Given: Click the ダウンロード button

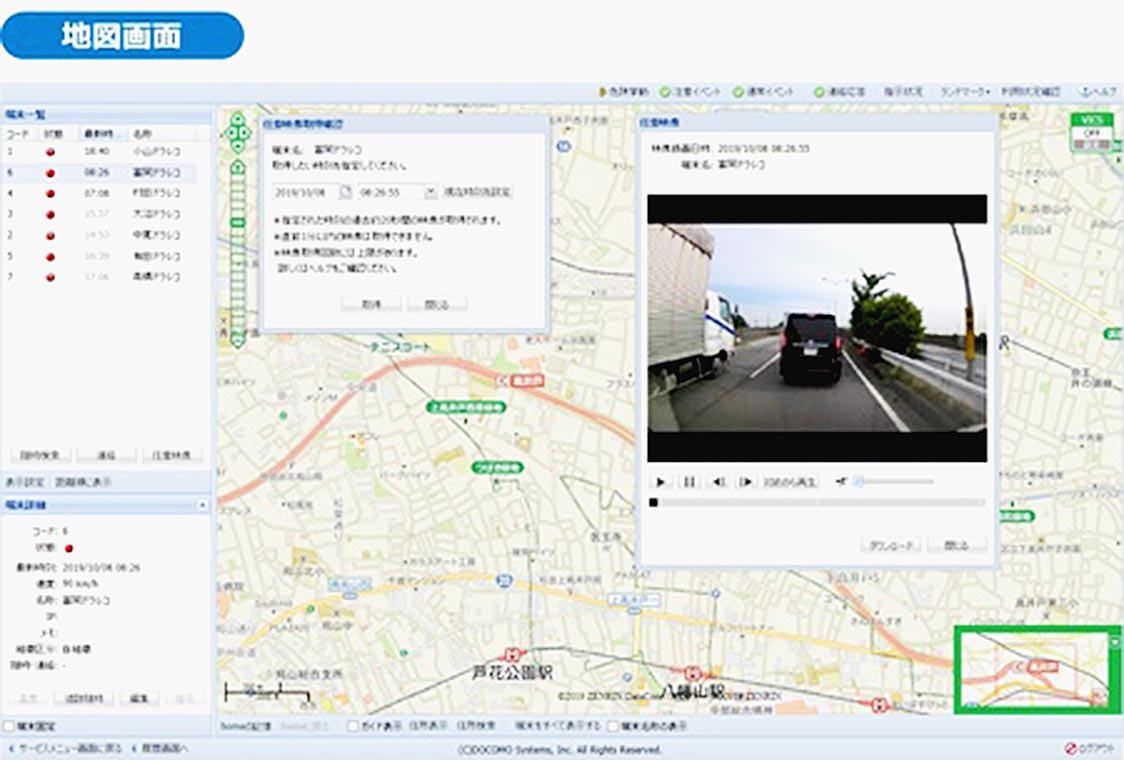Looking at the screenshot, I should click(889, 545).
